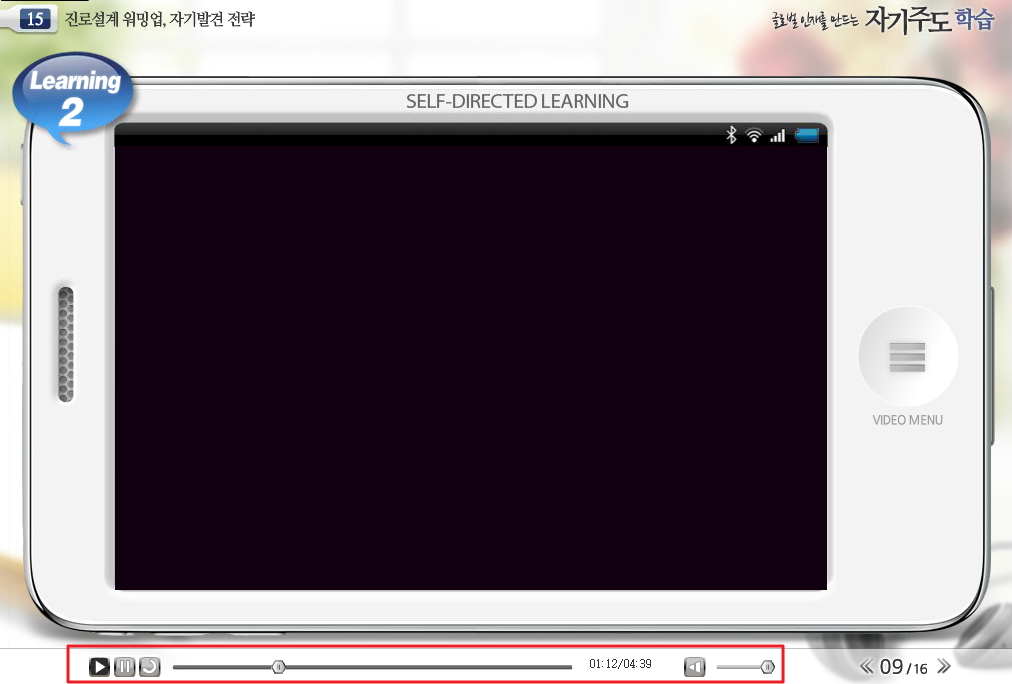Screen dimensions: 1012x684
Task: Open the VIDEO MENU round button
Action: [907, 356]
